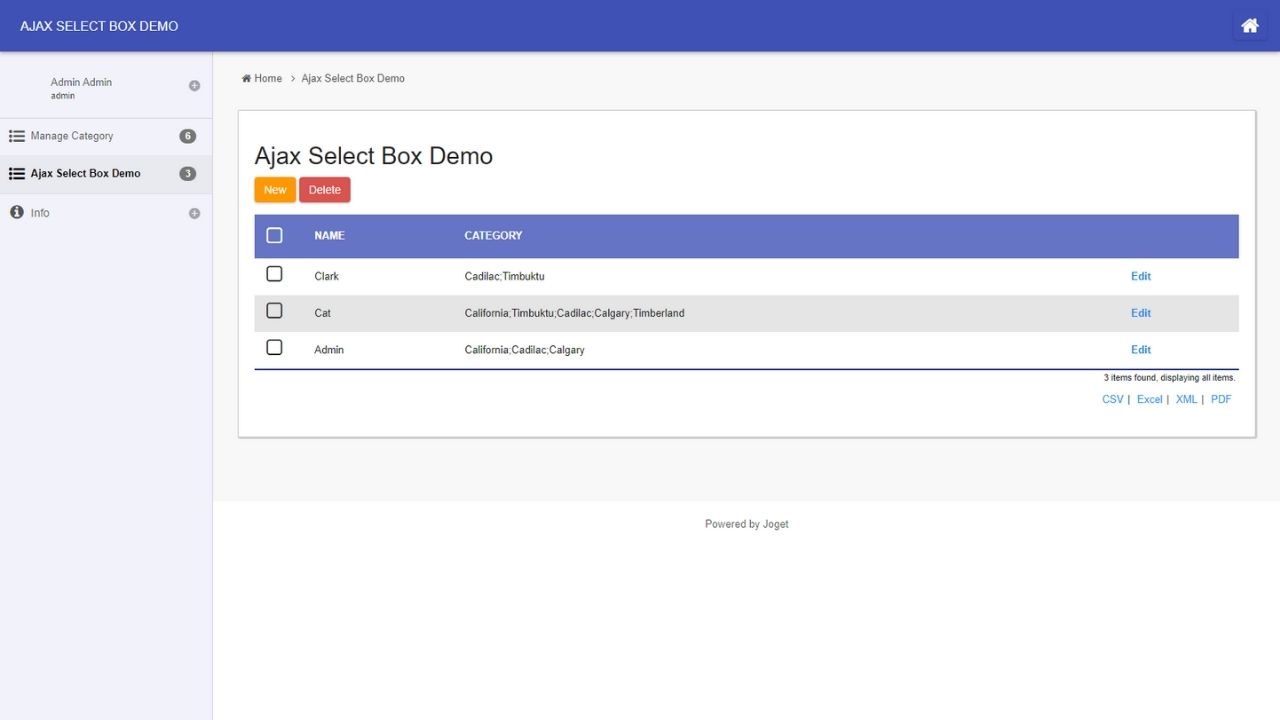Toggle the select-all checkbox in header
The image size is (1280, 720).
[x=274, y=235]
